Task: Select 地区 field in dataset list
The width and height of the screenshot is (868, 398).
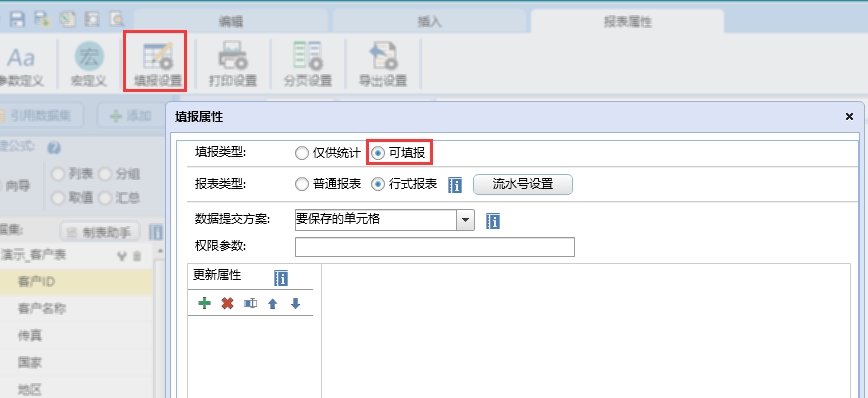Action: [76, 389]
